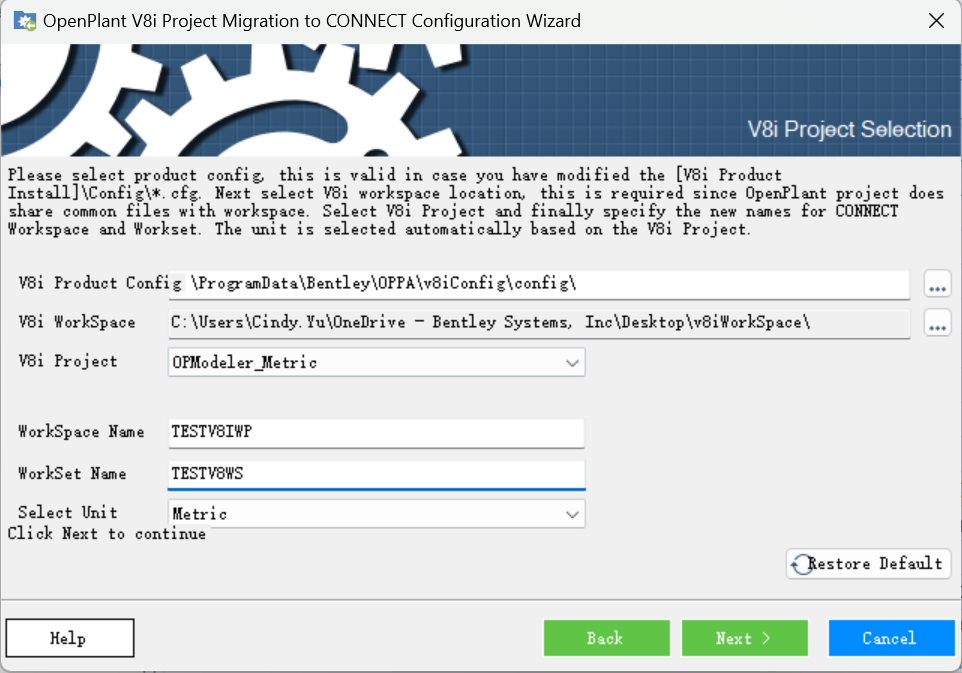
Task: Click the 'V8i WorkSpace' label
Action: (77, 322)
